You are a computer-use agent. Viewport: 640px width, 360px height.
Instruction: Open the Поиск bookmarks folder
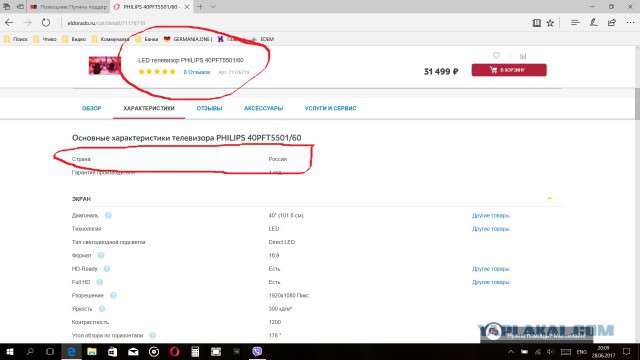[x=16, y=39]
